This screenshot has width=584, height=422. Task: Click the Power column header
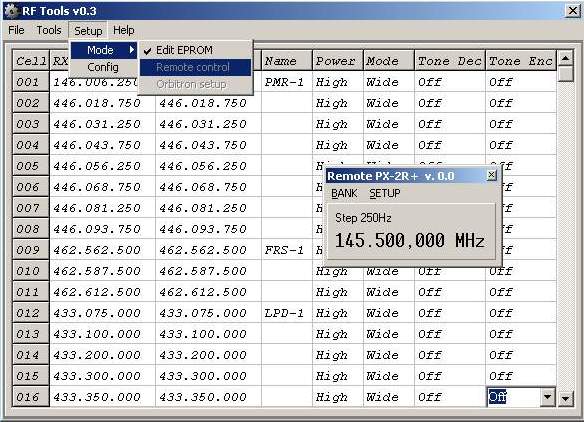pyautogui.click(x=337, y=60)
